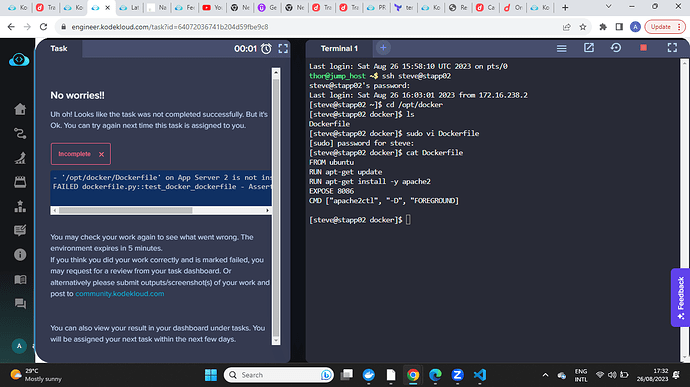
Task: Click the horizontal scrollbar under the error output
Action: pyautogui.click(x=126, y=210)
